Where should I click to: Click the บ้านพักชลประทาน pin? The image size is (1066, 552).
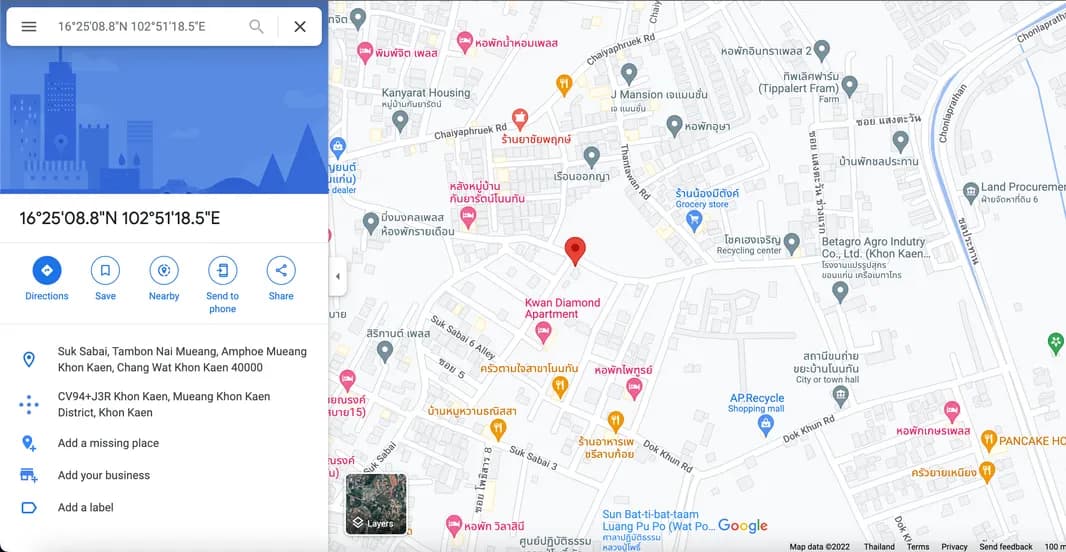pos(900,141)
